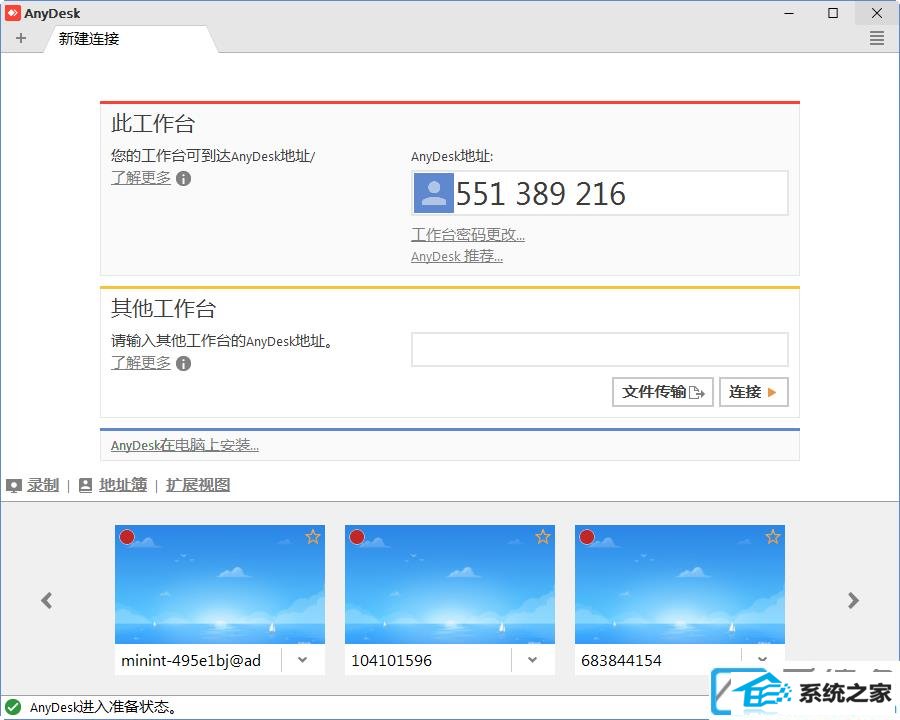Click status text AnyDesk进入准备状态
Screen dimensions: 900x720
[x=103, y=707]
